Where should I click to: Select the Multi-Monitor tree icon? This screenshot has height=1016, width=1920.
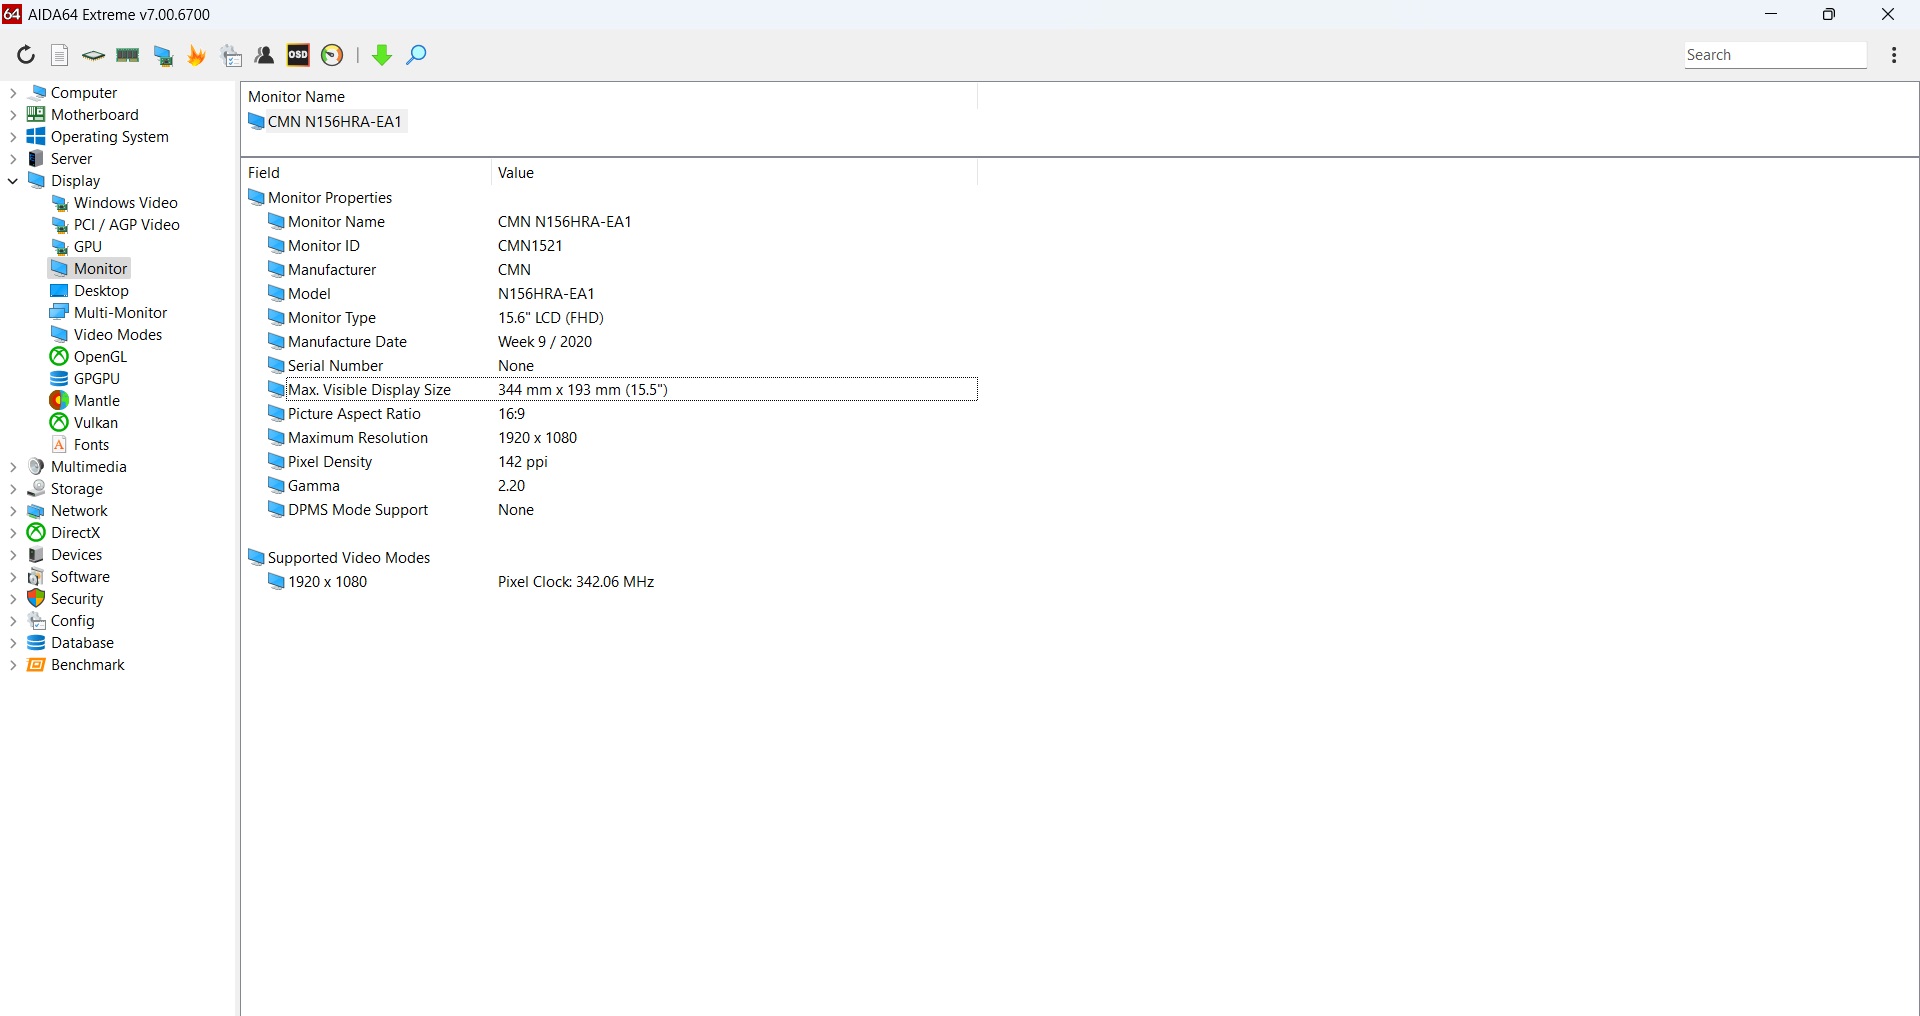click(x=60, y=313)
